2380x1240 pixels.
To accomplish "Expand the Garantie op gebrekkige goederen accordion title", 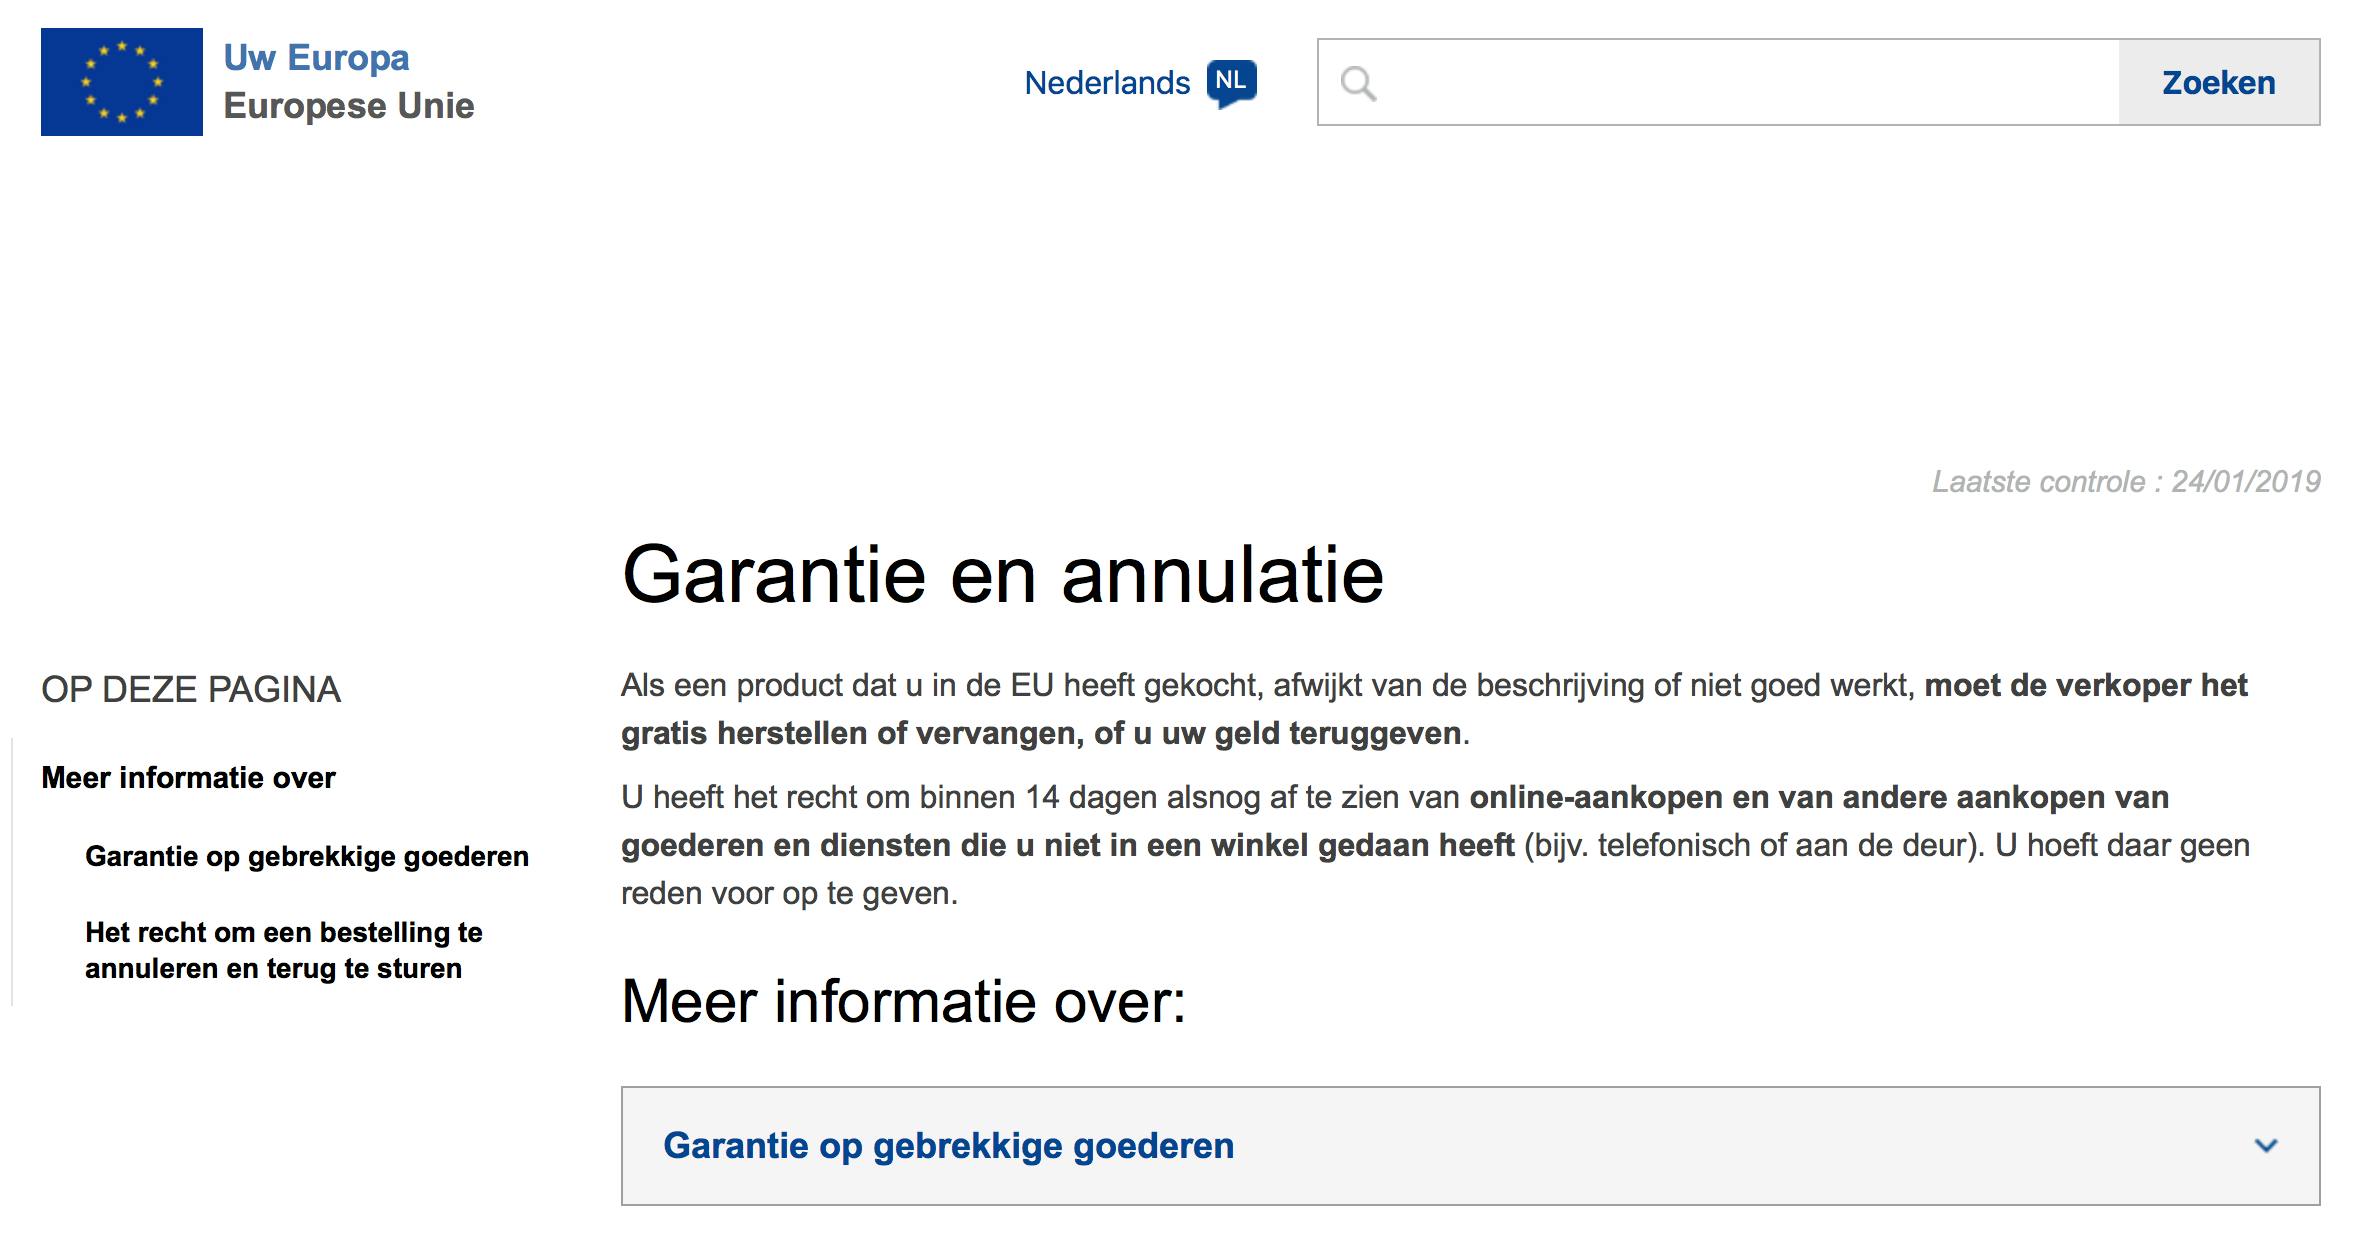I will click(948, 1146).
